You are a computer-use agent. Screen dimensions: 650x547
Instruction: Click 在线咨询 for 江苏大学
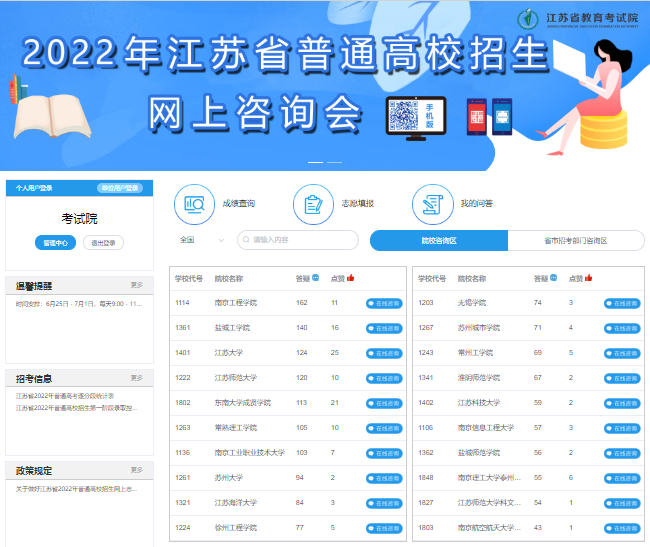pyautogui.click(x=384, y=353)
